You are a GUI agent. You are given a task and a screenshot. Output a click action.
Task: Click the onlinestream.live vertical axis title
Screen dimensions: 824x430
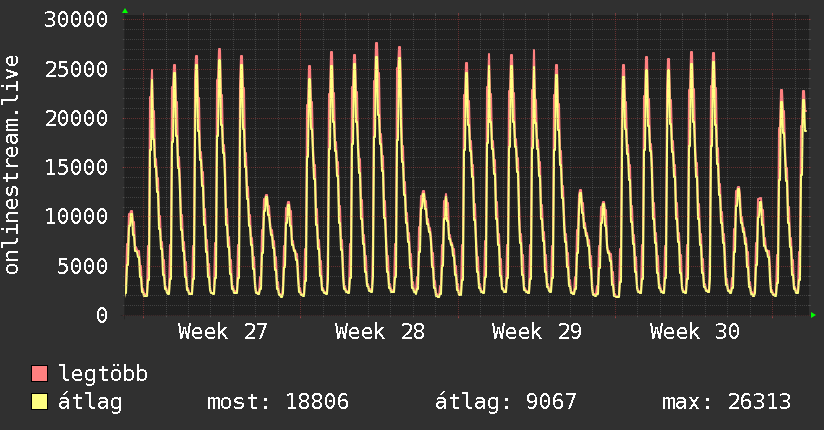[x=12, y=165]
